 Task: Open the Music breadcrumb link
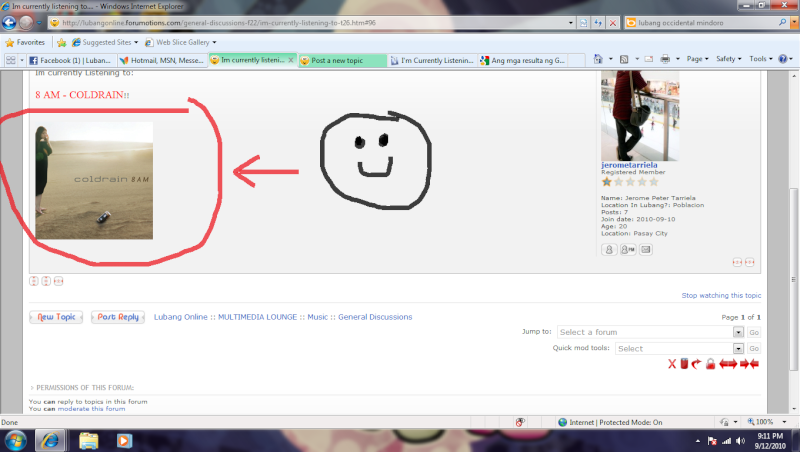click(317, 317)
